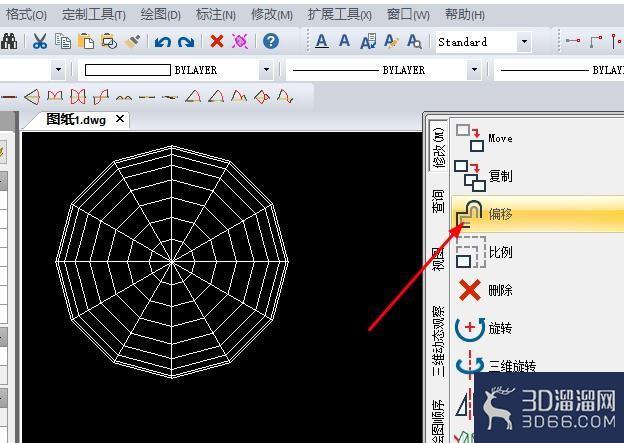This screenshot has width=624, height=443.
Task: Click the plain A single-line text icon
Action: click(344, 41)
